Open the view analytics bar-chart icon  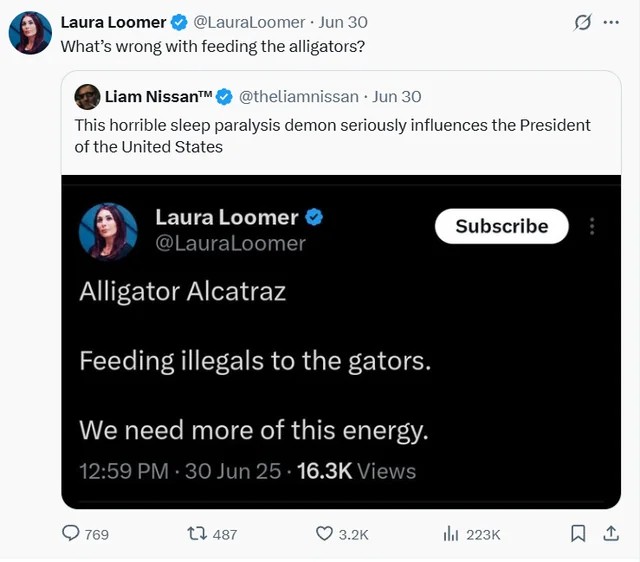click(451, 534)
